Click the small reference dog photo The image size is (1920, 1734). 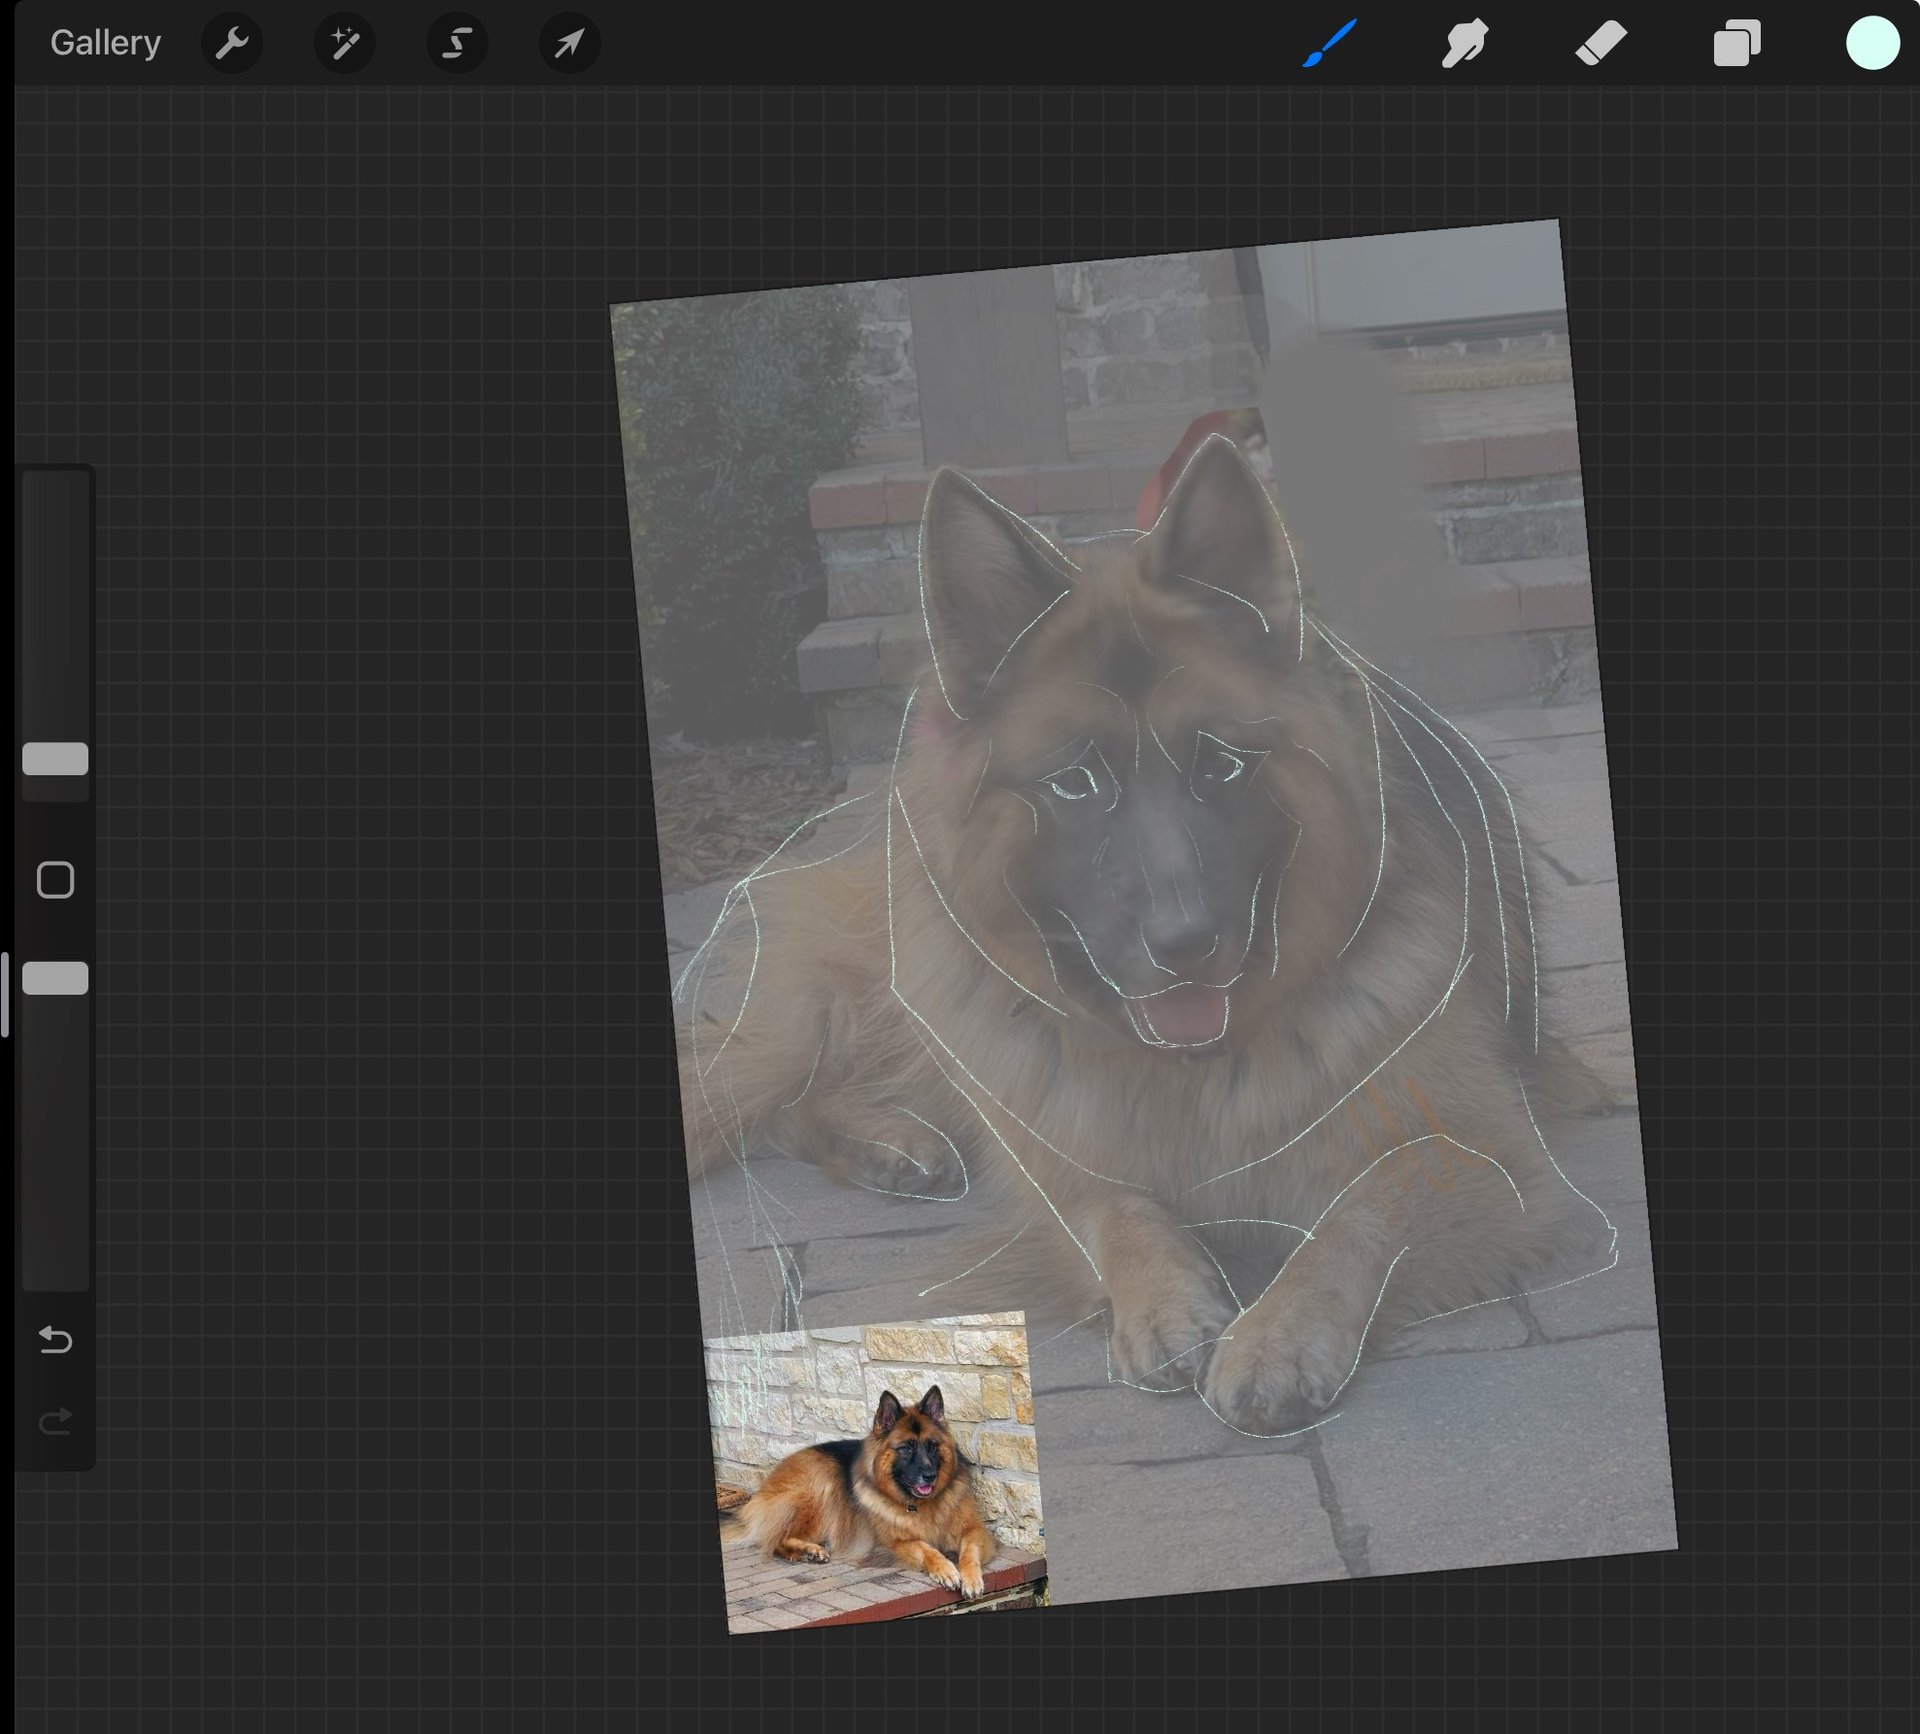(x=875, y=1470)
